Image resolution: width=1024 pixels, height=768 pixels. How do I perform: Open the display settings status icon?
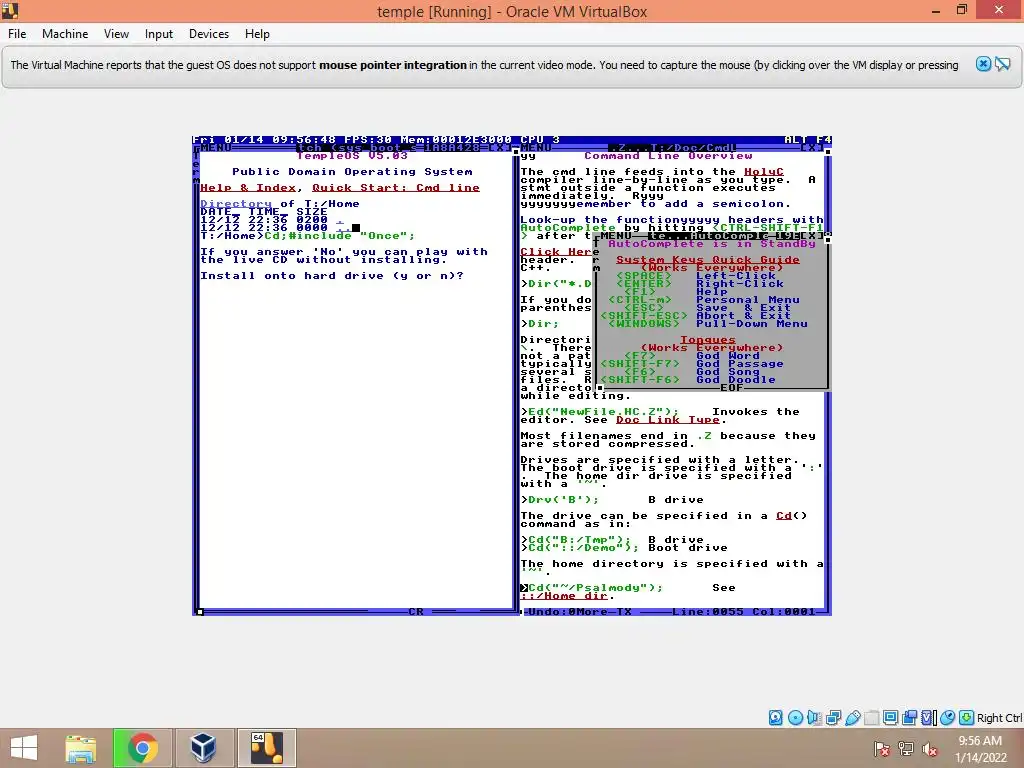890,718
